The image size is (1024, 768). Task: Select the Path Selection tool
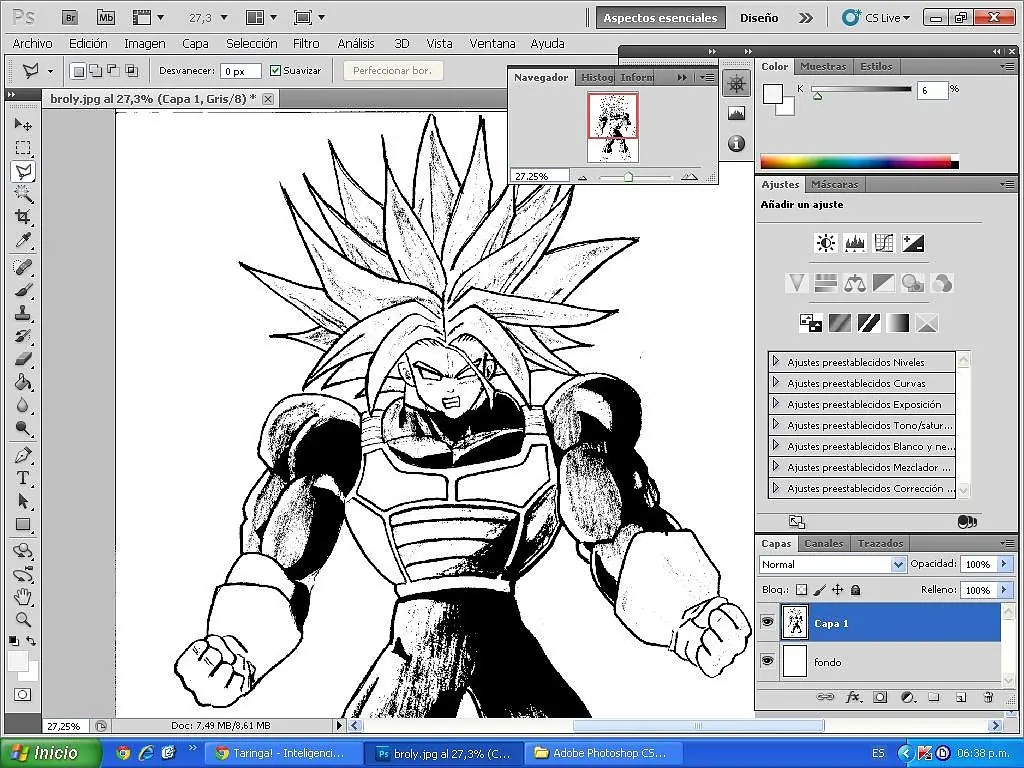click(x=23, y=502)
